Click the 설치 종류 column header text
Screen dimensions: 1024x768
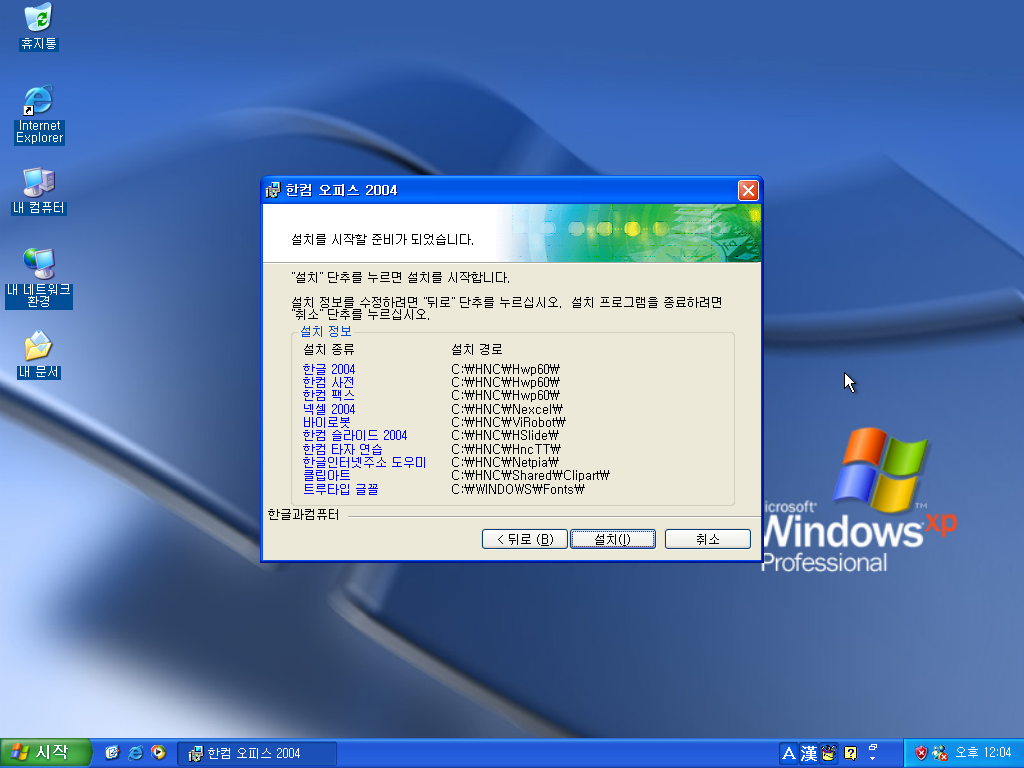[x=328, y=349]
